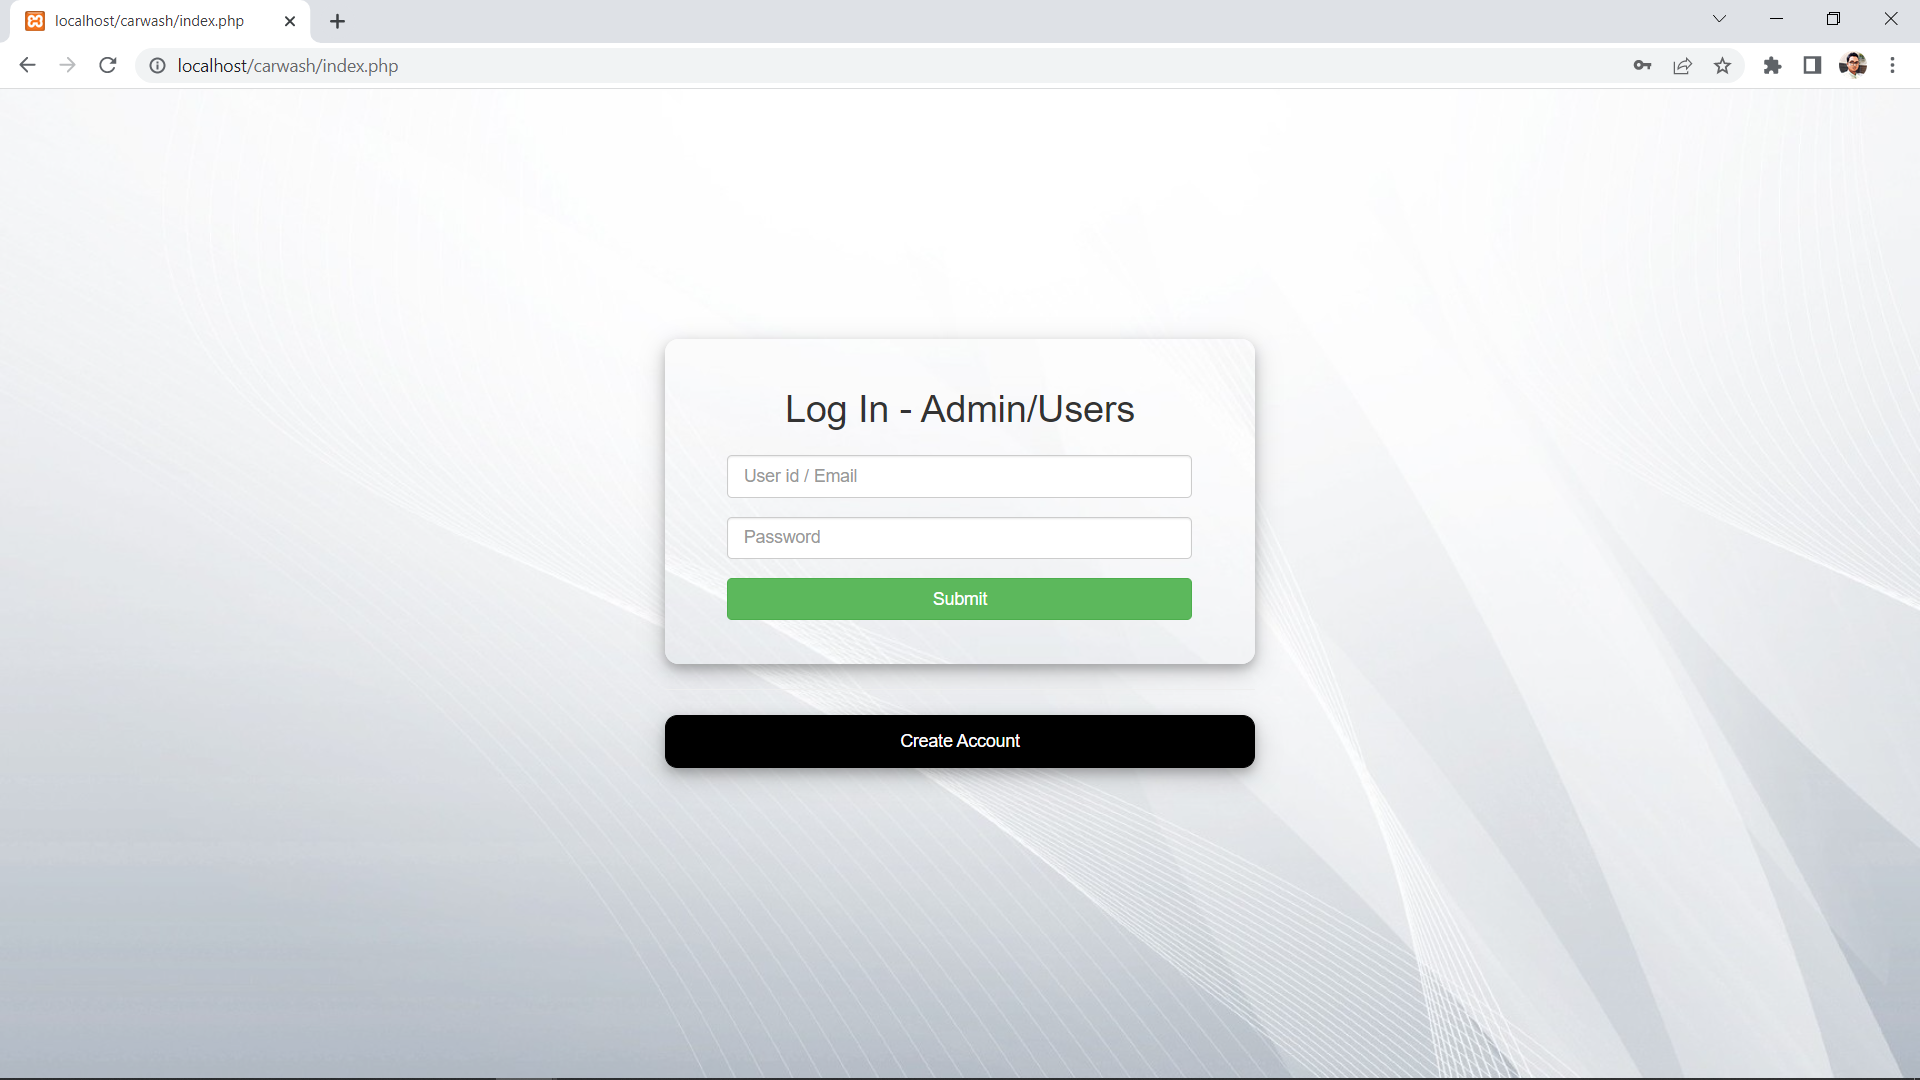
Task: Open saved passwords key icon
Action: tap(1642, 65)
